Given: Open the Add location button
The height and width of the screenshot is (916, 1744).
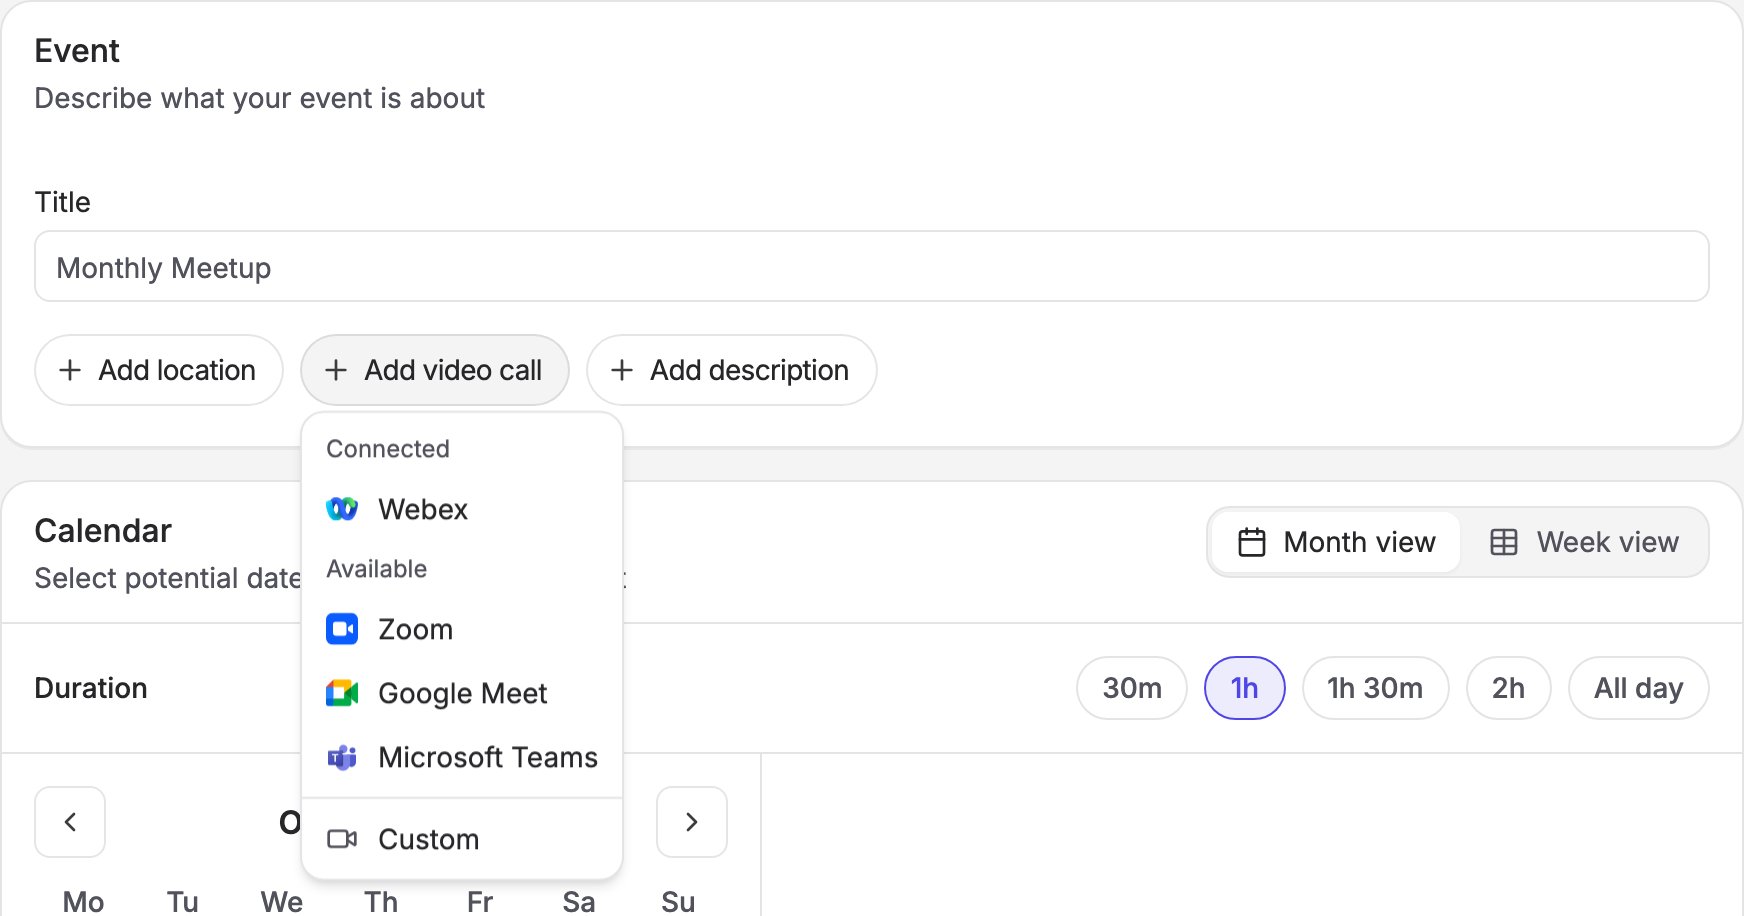Looking at the screenshot, I should (159, 370).
